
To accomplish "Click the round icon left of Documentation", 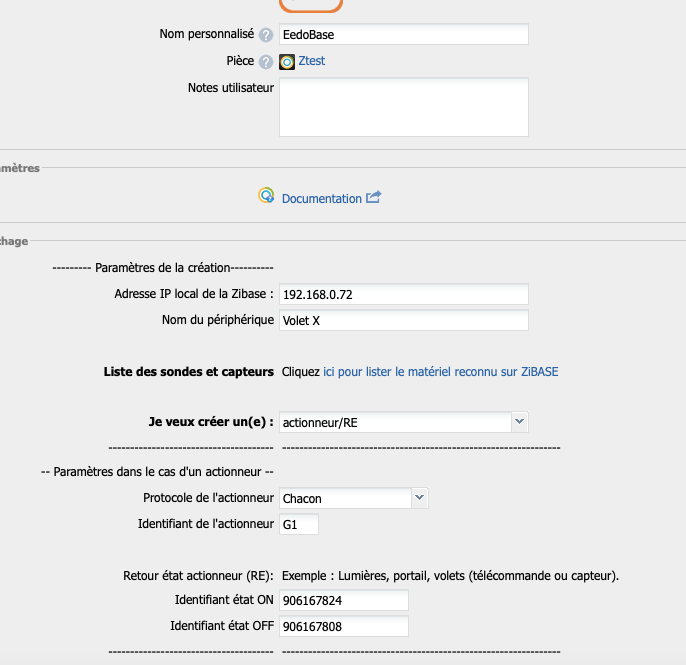I will (x=266, y=197).
